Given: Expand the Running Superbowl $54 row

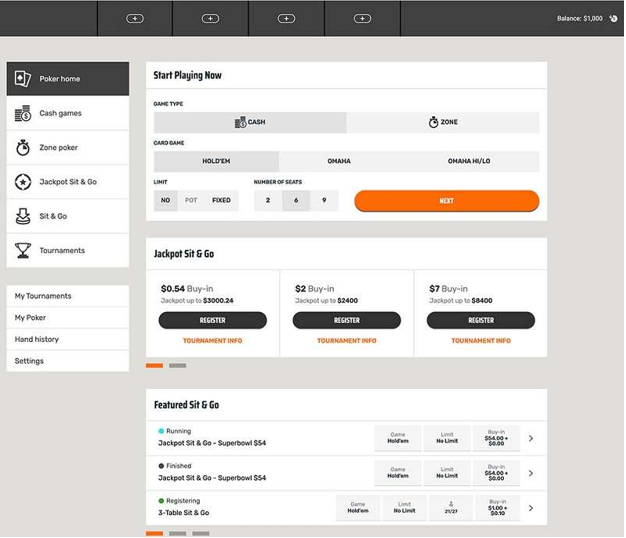Looking at the screenshot, I should point(531,438).
